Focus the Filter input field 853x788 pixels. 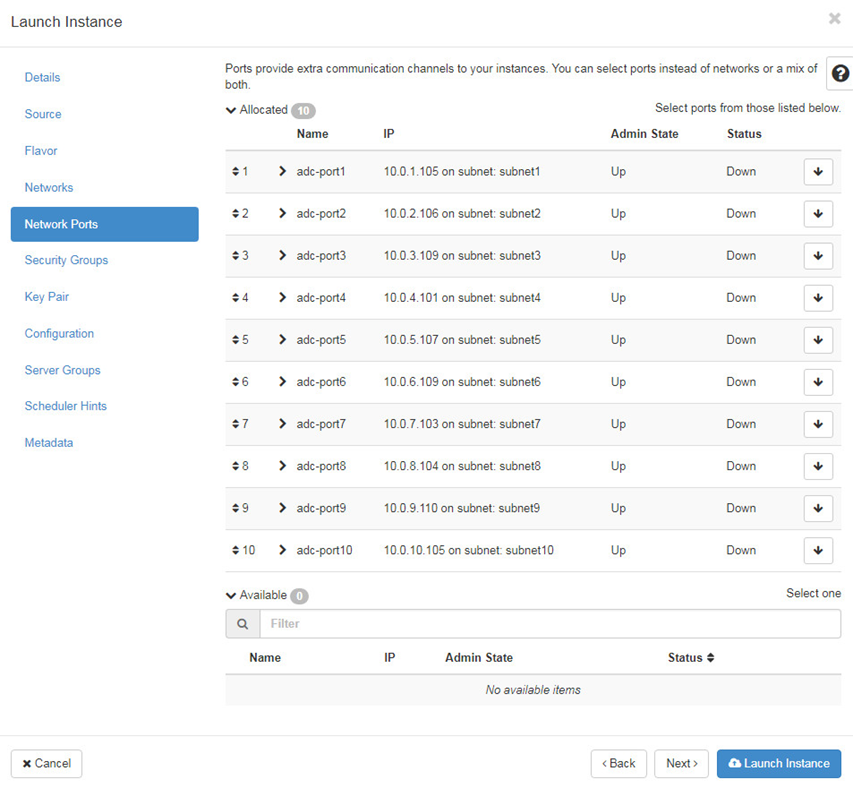pyautogui.click(x=549, y=624)
